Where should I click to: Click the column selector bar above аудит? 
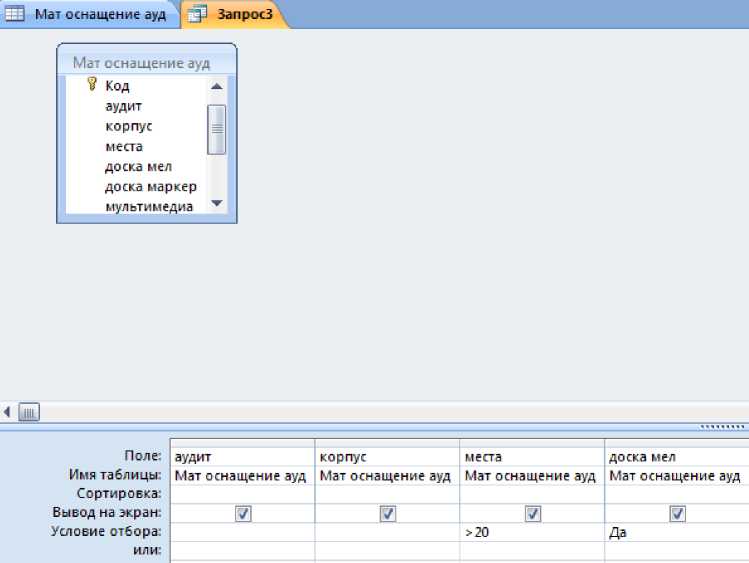243,443
